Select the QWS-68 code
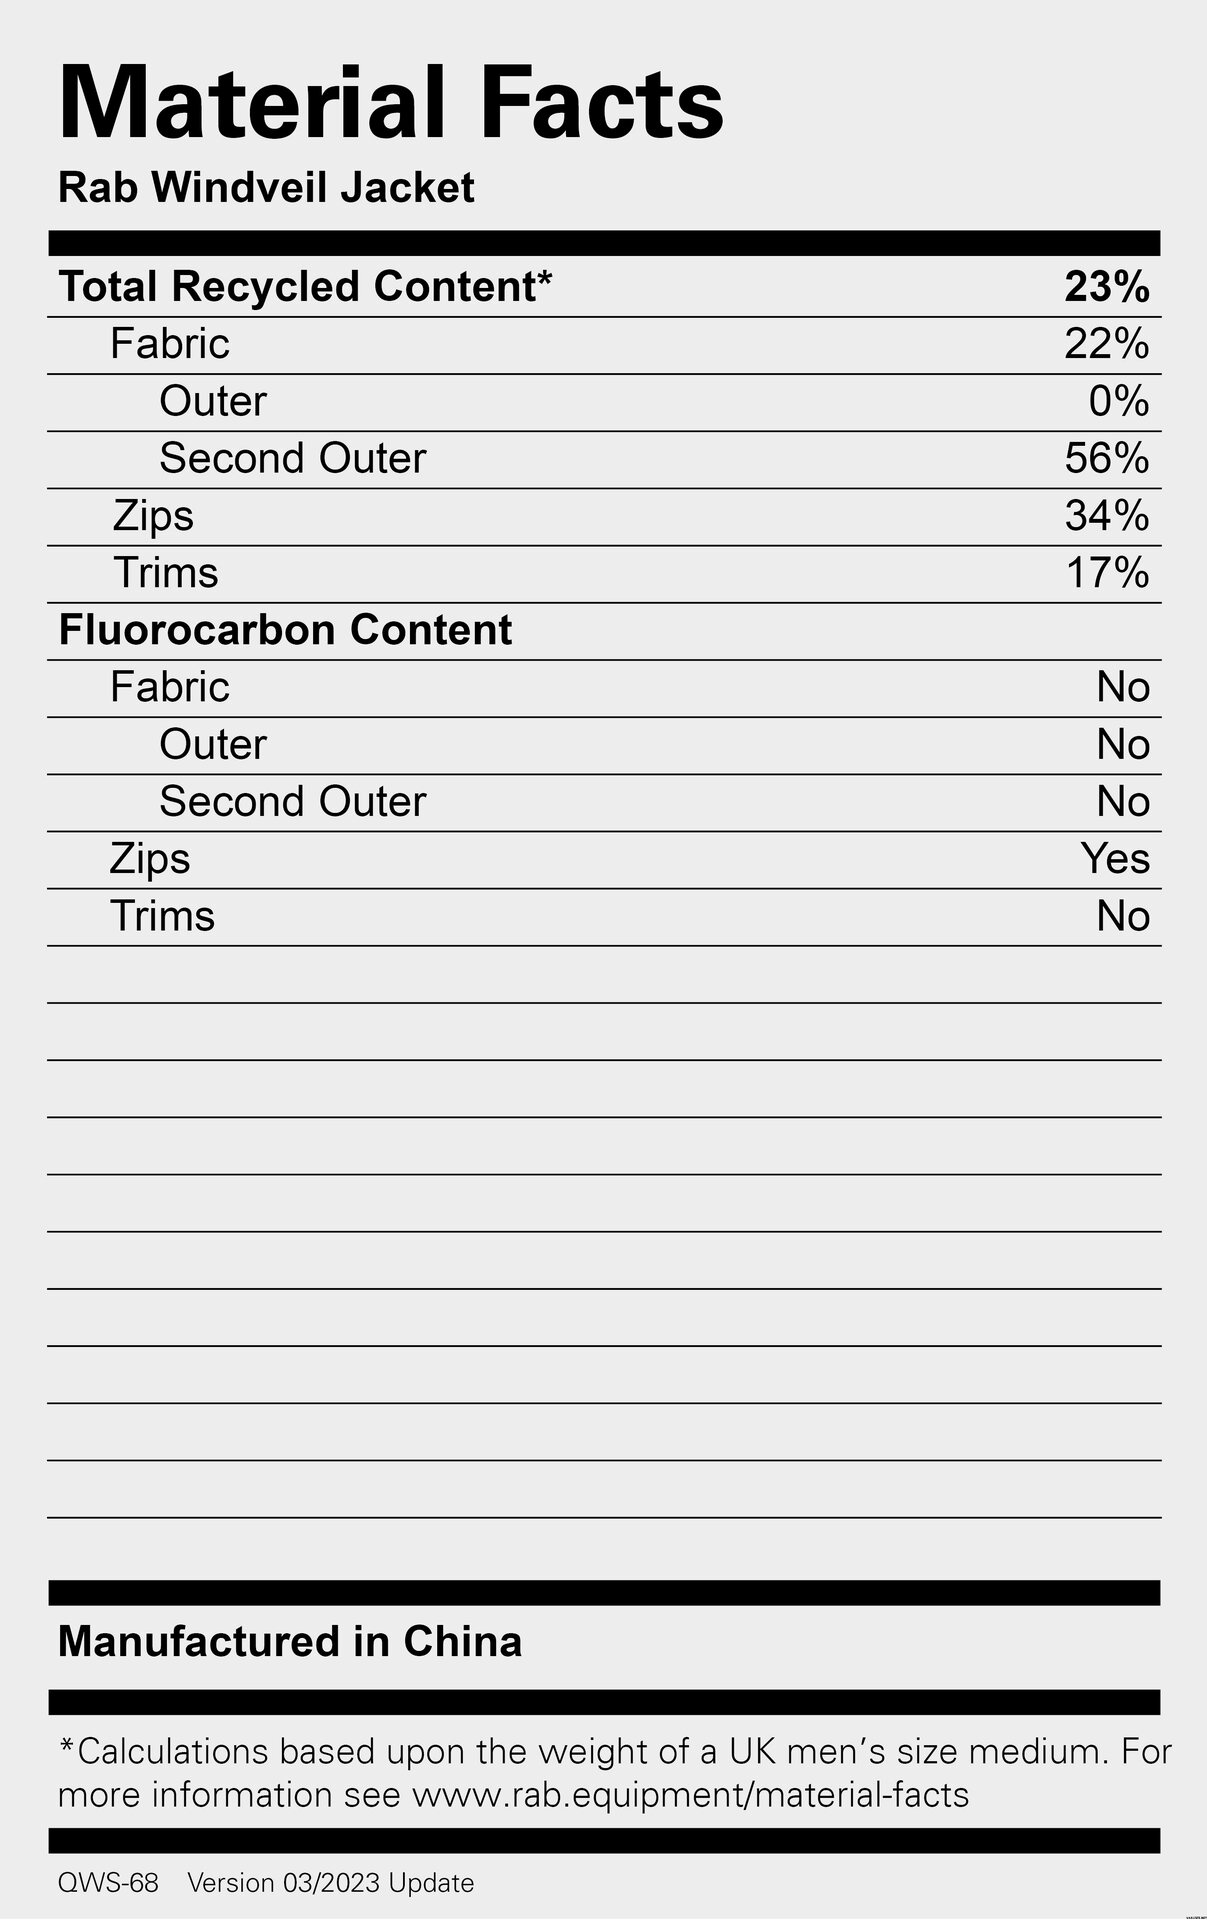Viewport: 1207px width, 1920px height. [108, 1883]
